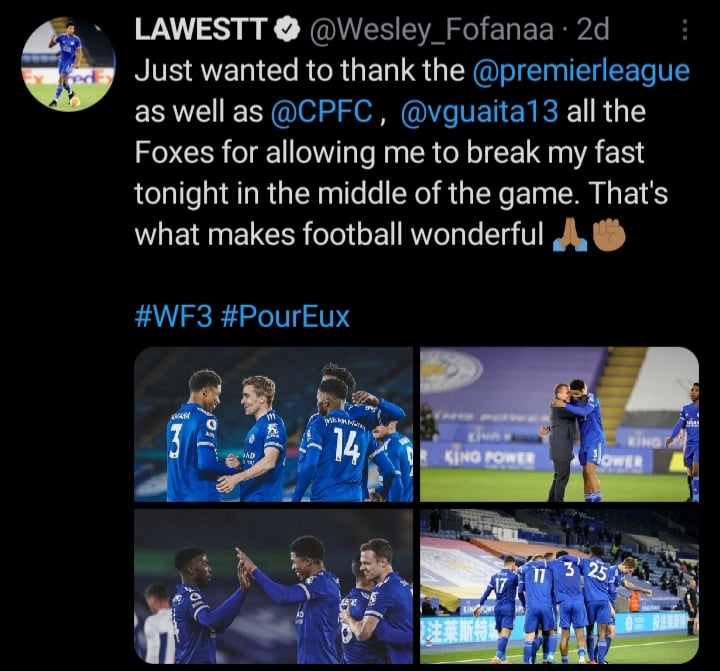Tap the verified badge next to LAWESTT
The image size is (720, 671).
tap(287, 29)
